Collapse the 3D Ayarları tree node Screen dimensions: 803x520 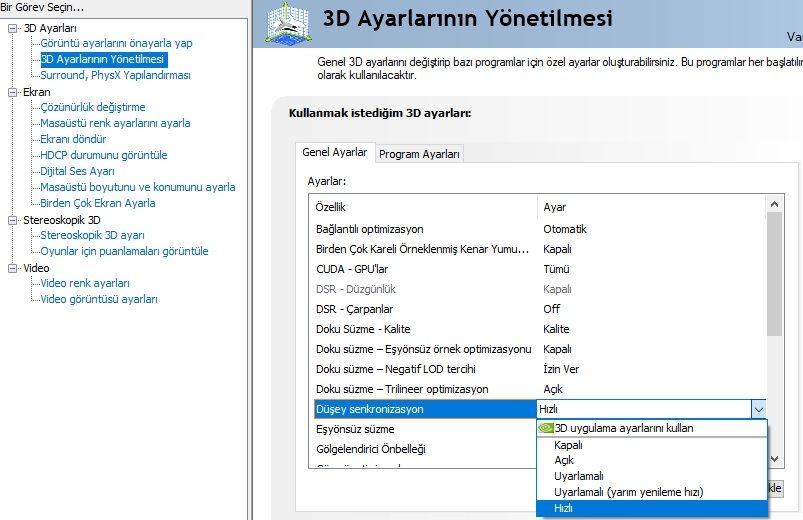coord(12,28)
